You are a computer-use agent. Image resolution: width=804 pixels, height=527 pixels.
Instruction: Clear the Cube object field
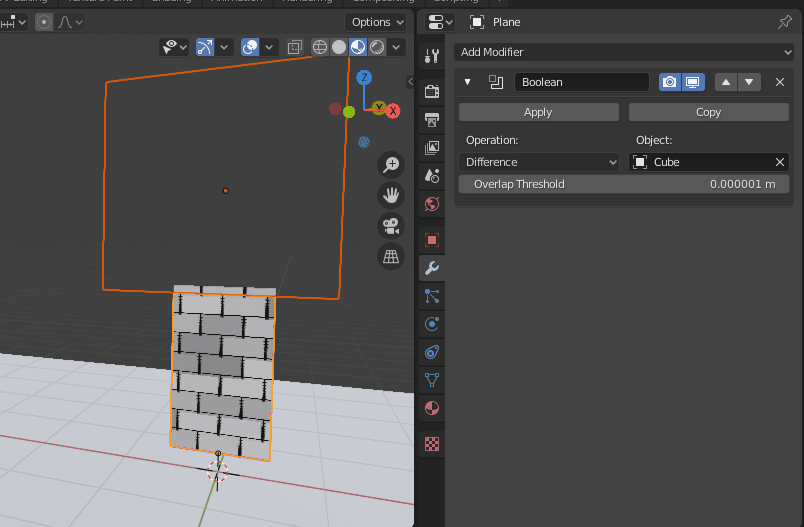point(780,162)
